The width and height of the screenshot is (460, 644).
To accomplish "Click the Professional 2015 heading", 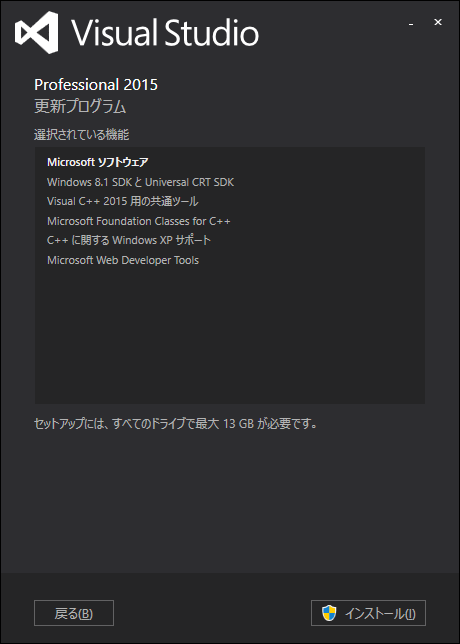I will pos(96,85).
